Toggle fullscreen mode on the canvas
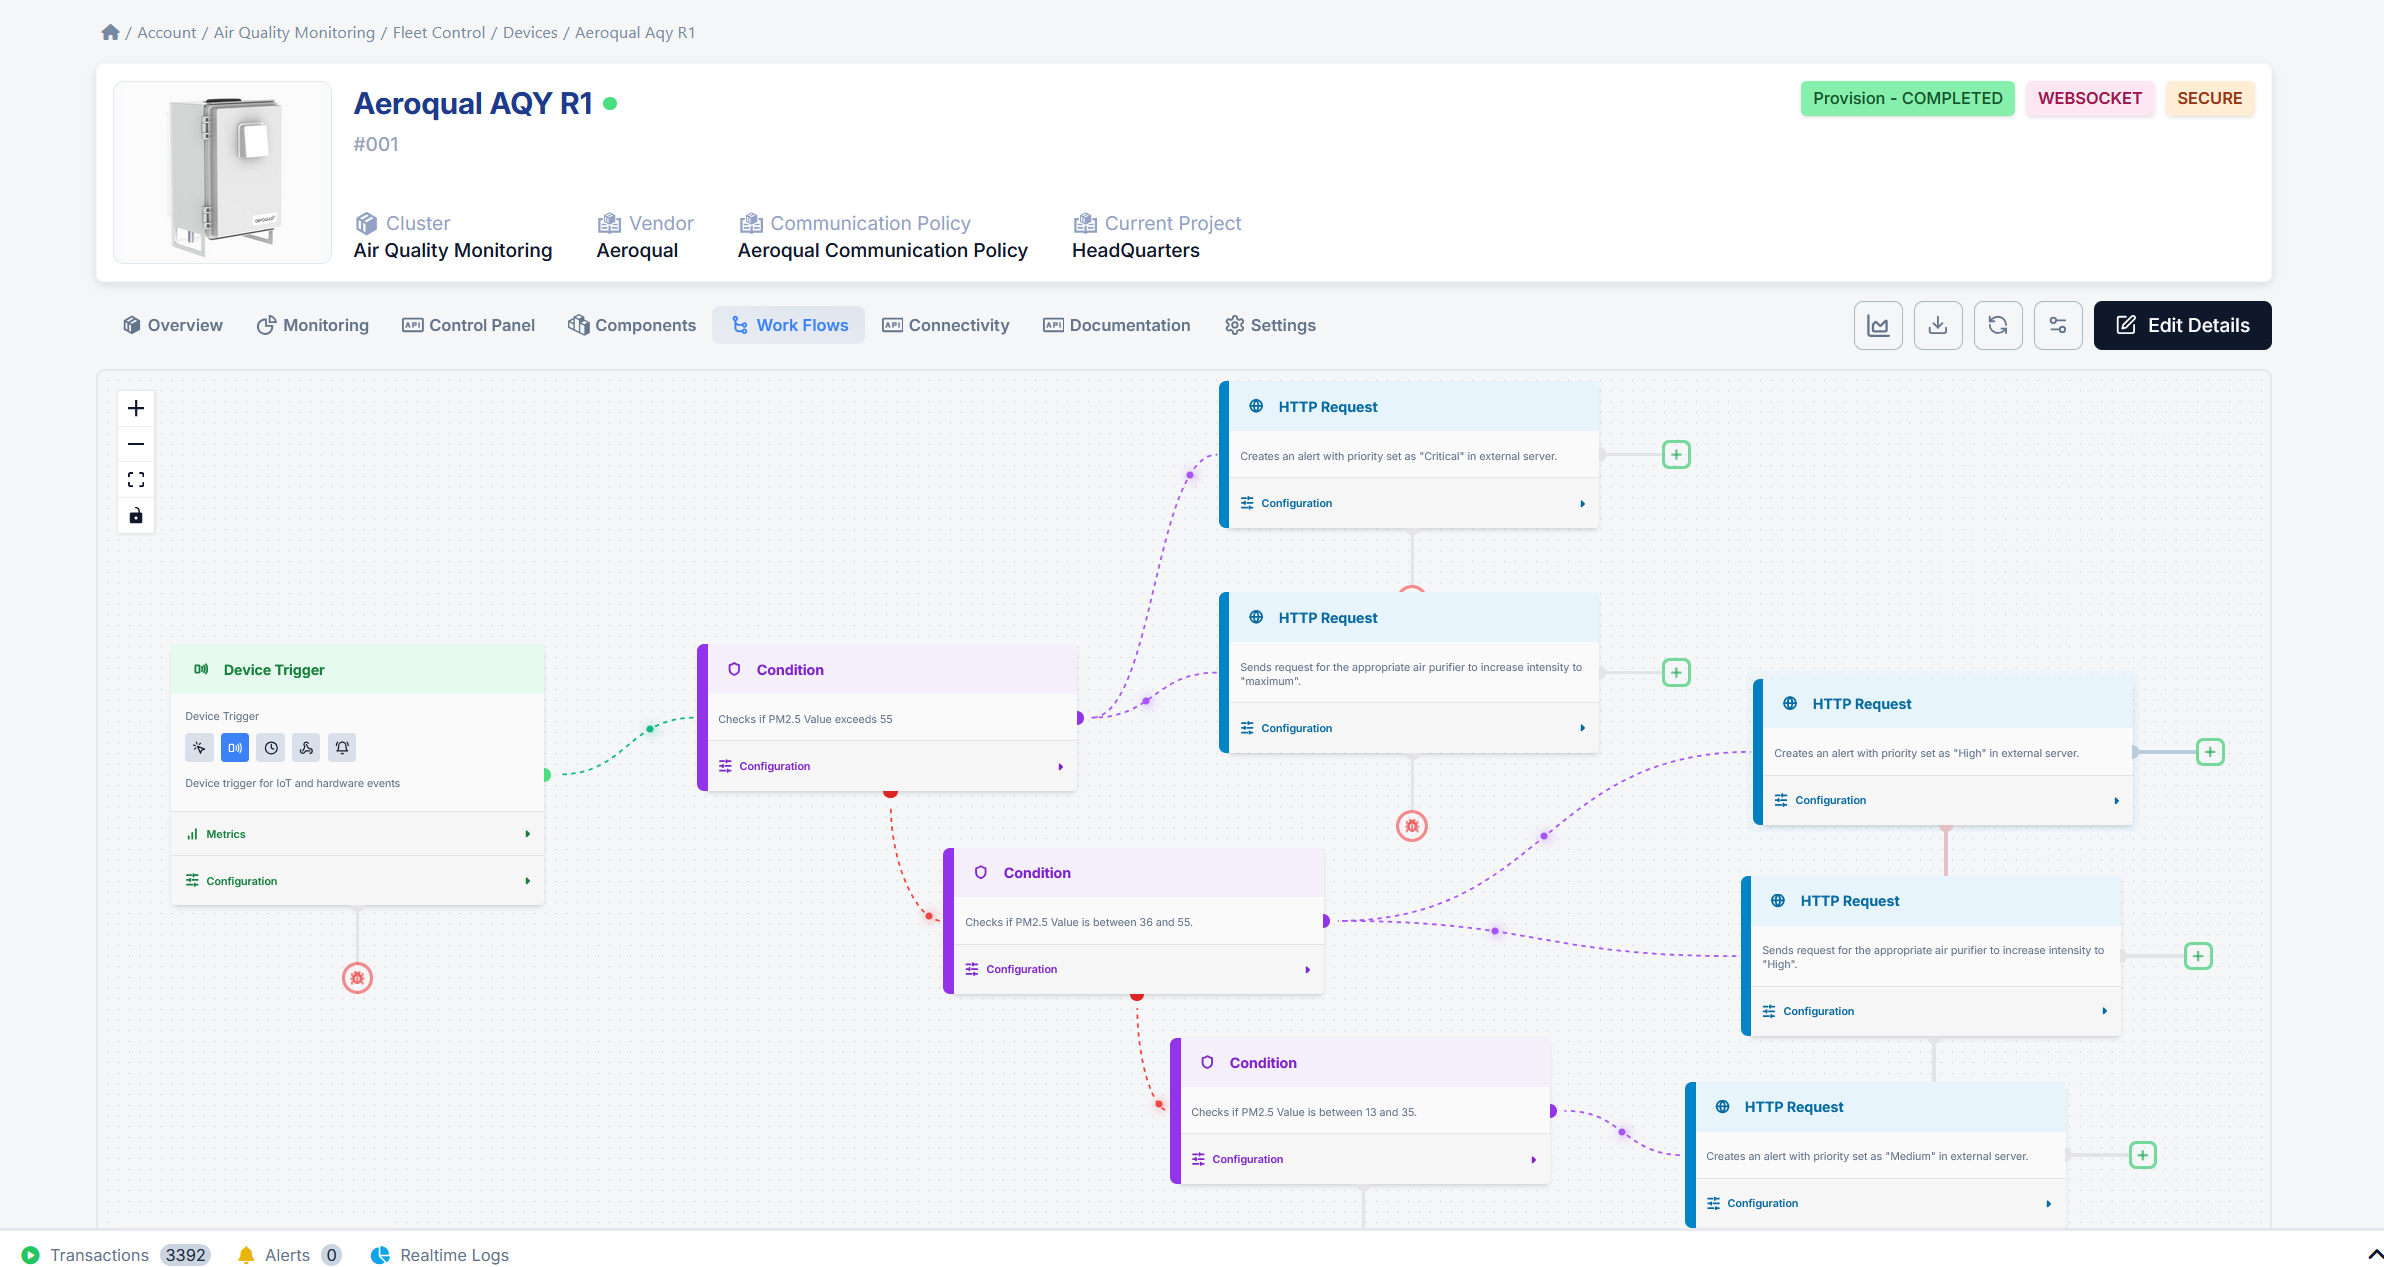 tap(135, 480)
